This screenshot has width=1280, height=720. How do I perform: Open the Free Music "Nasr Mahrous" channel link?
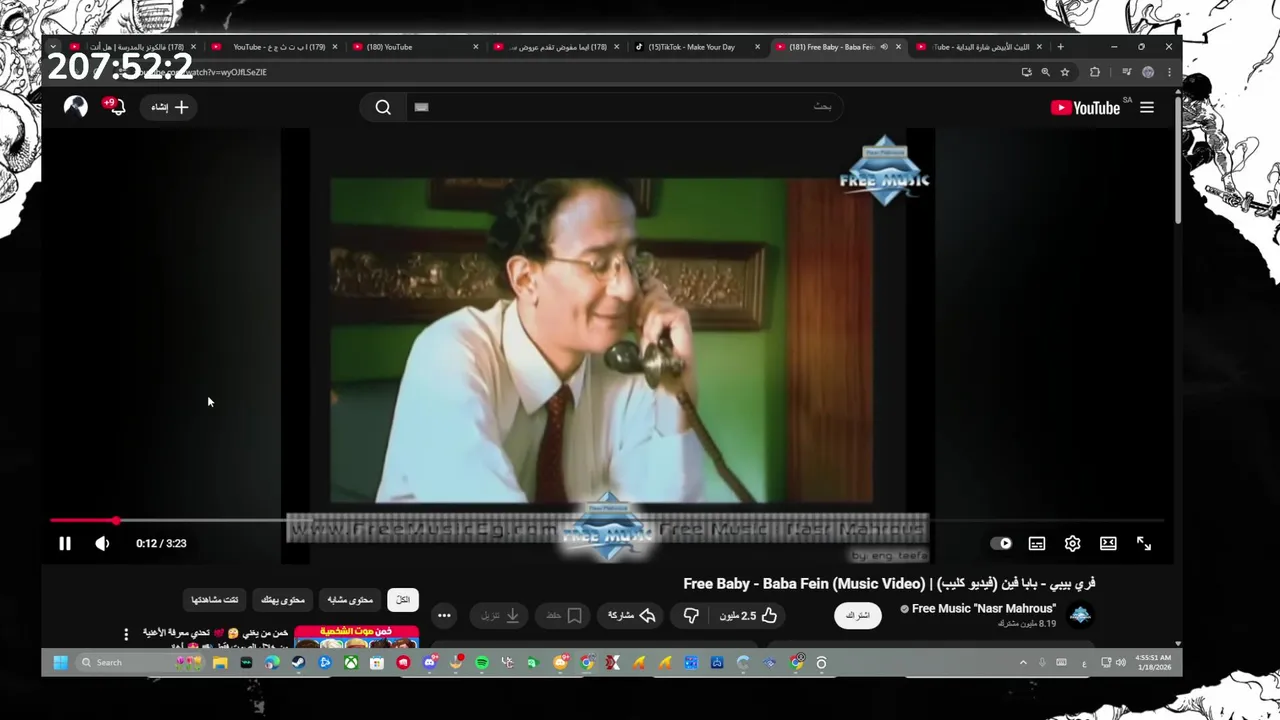click(x=983, y=609)
